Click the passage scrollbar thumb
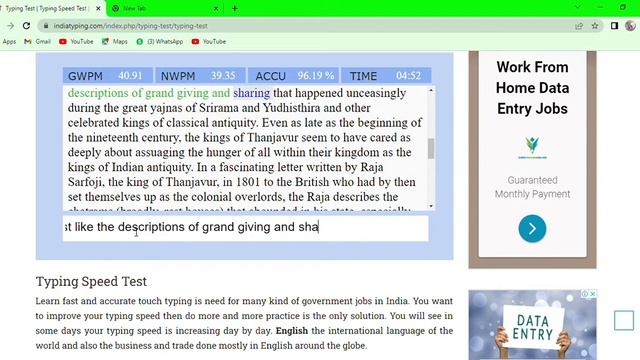640x360 pixels. (x=431, y=149)
